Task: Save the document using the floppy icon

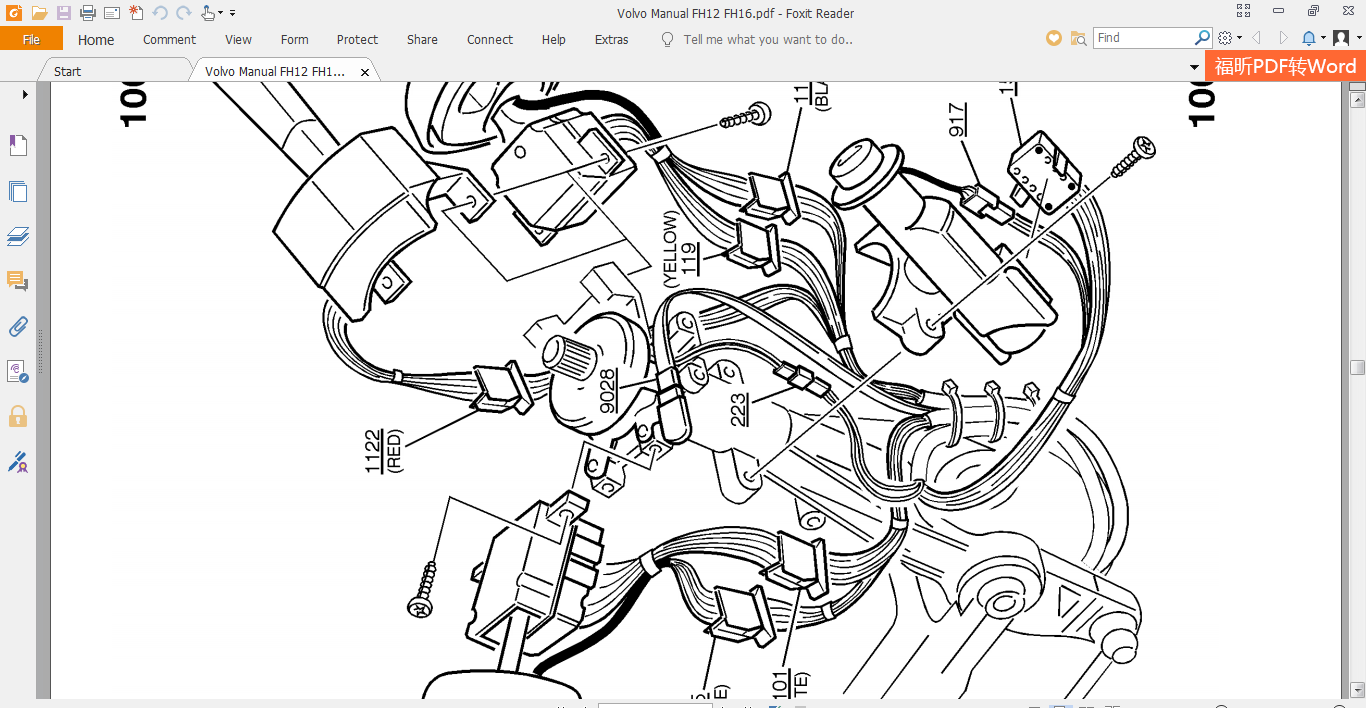Action: pyautogui.click(x=63, y=13)
